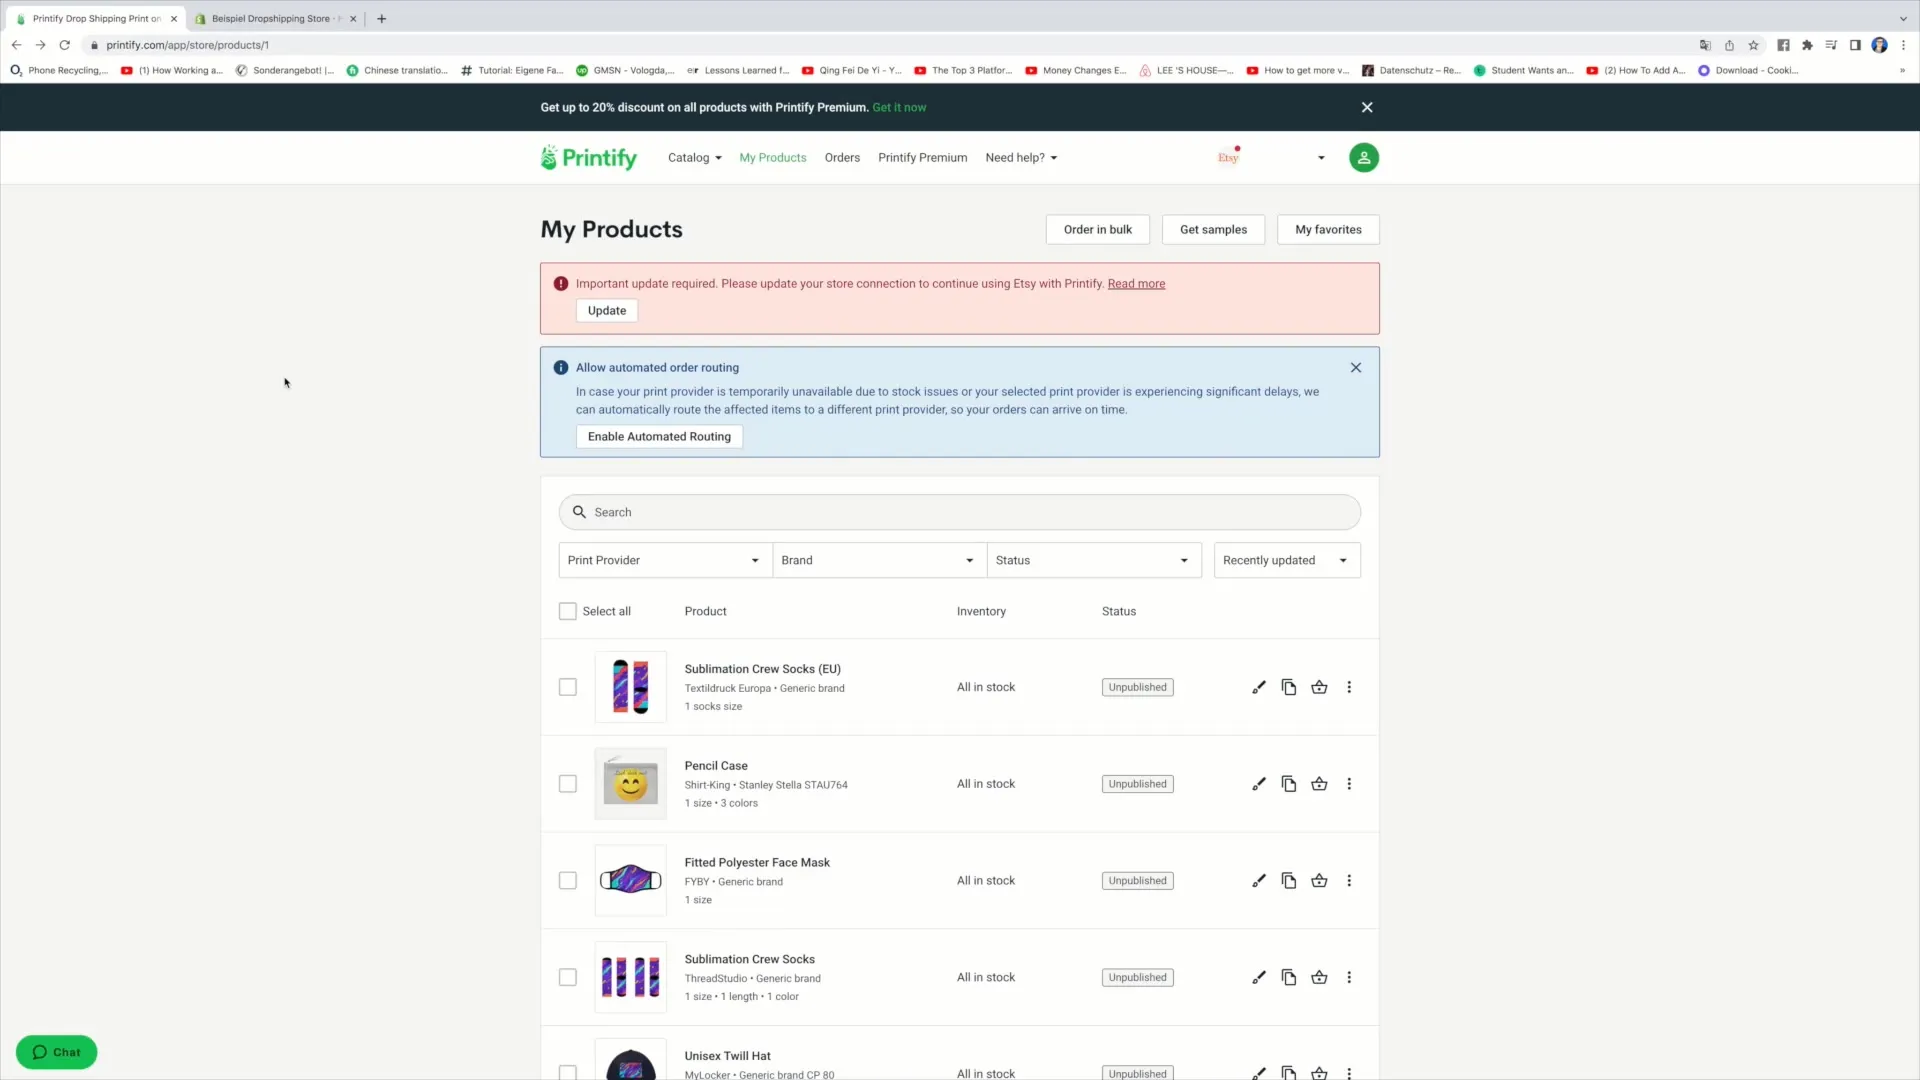The width and height of the screenshot is (1920, 1080).
Task: Duplicate the ThreadStudio Sublimation Crew Socks
Action: 1289,977
